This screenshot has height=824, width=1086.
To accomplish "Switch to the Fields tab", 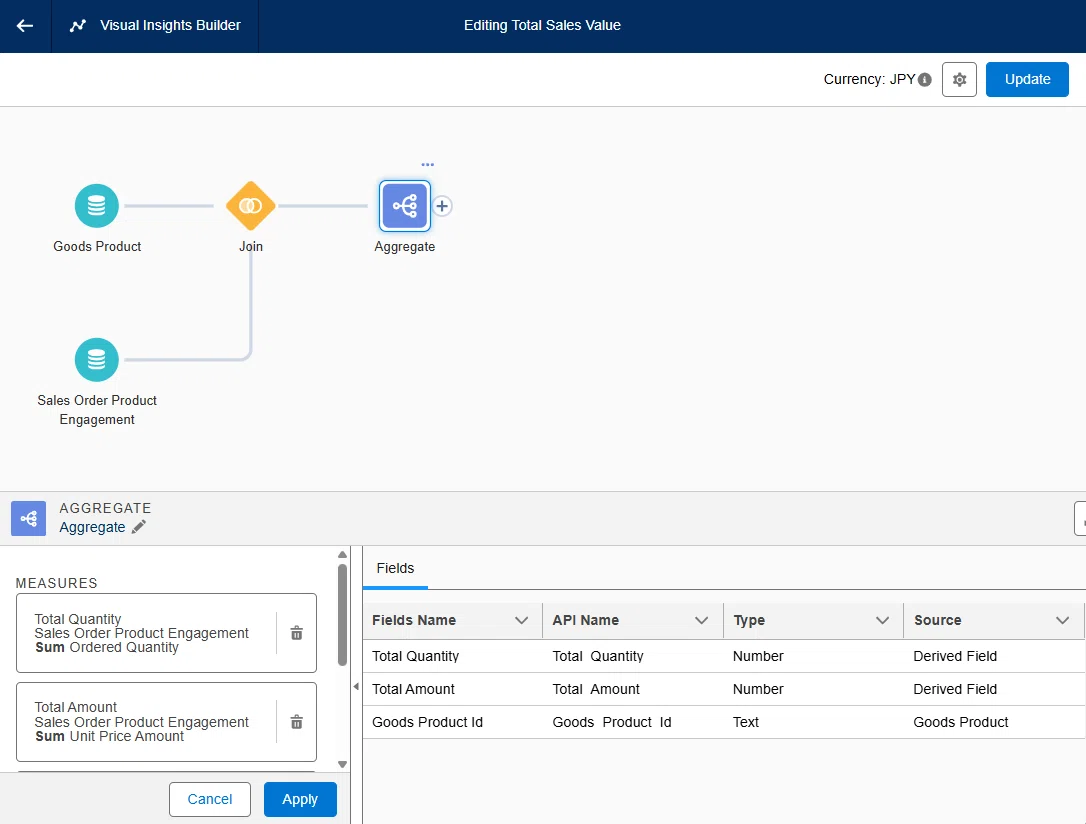I will point(395,568).
